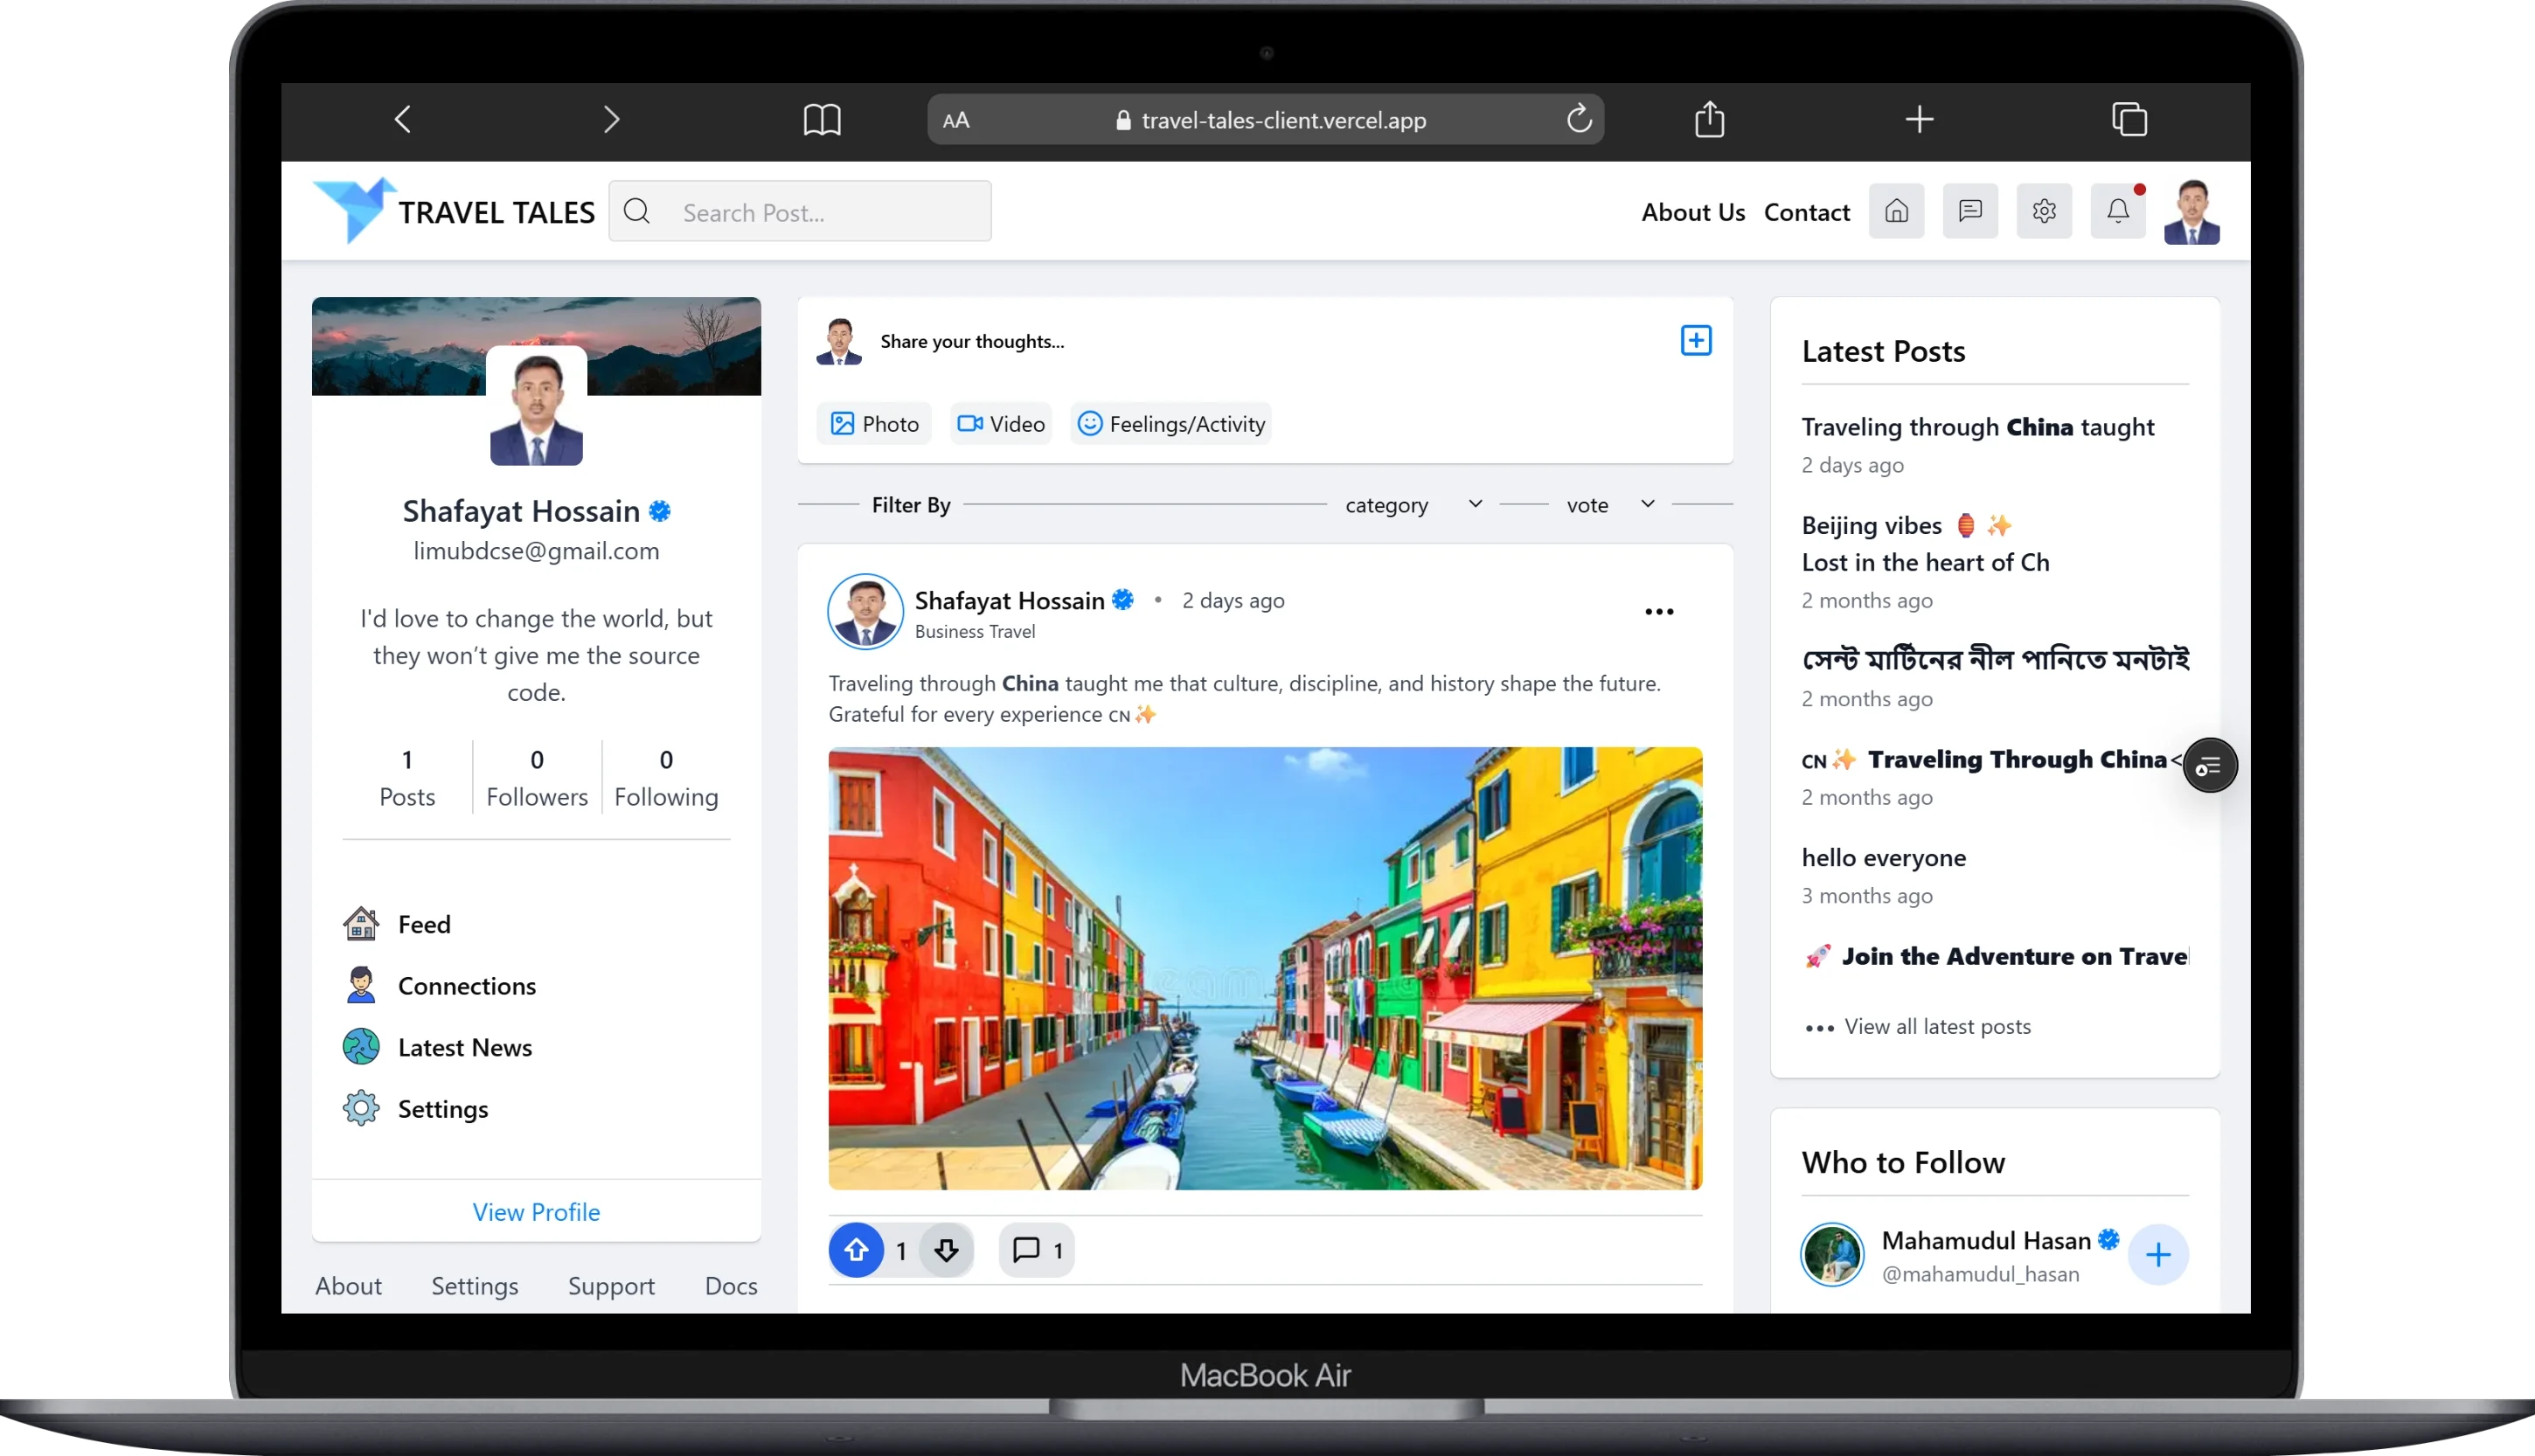The height and width of the screenshot is (1456, 2535).
Task: Expand the category filter dropdown
Action: [x=1412, y=505]
